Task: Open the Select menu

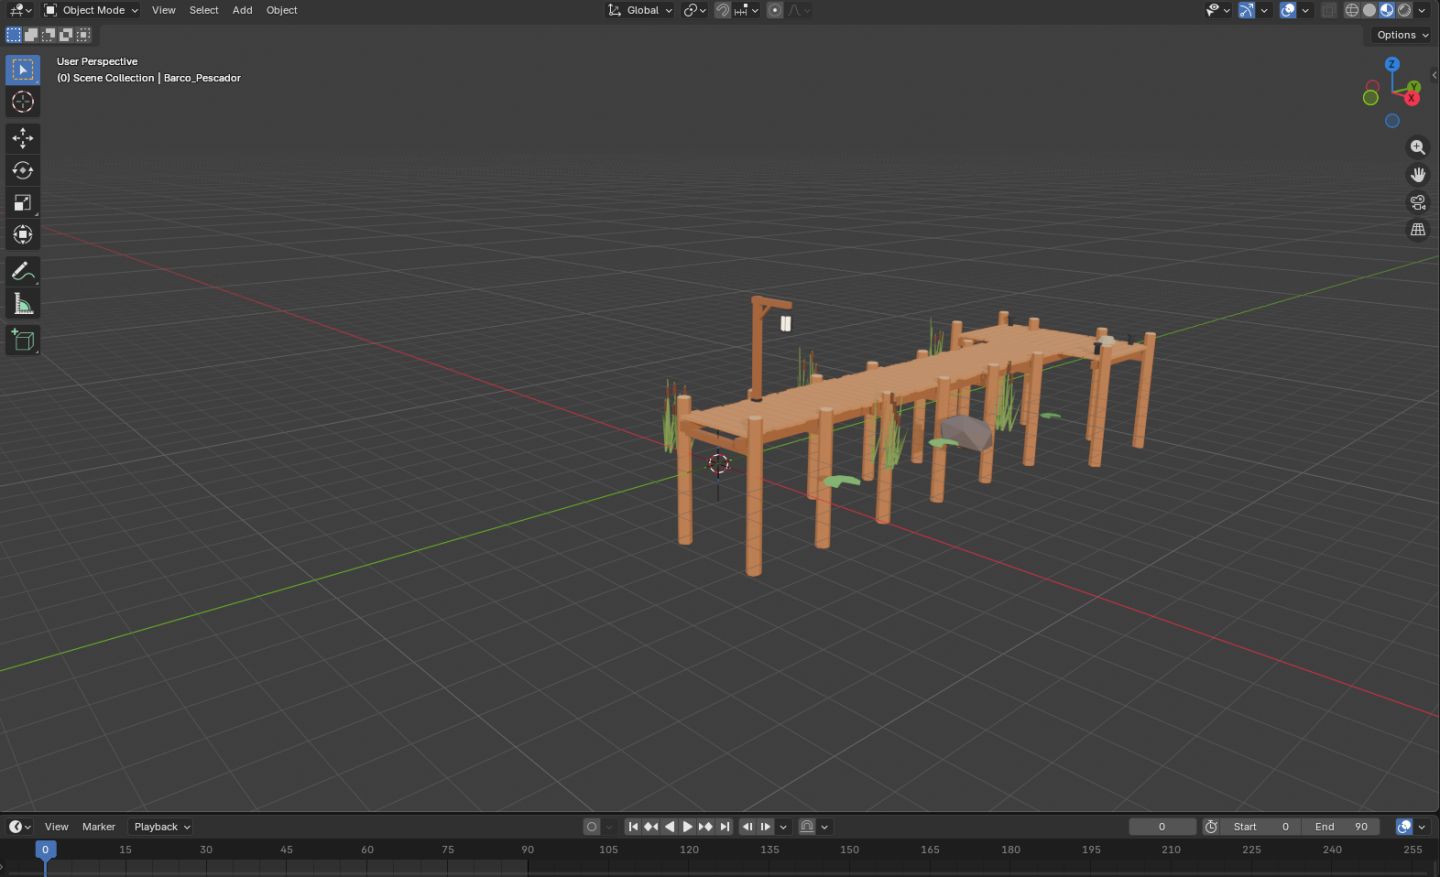Action: [x=204, y=10]
